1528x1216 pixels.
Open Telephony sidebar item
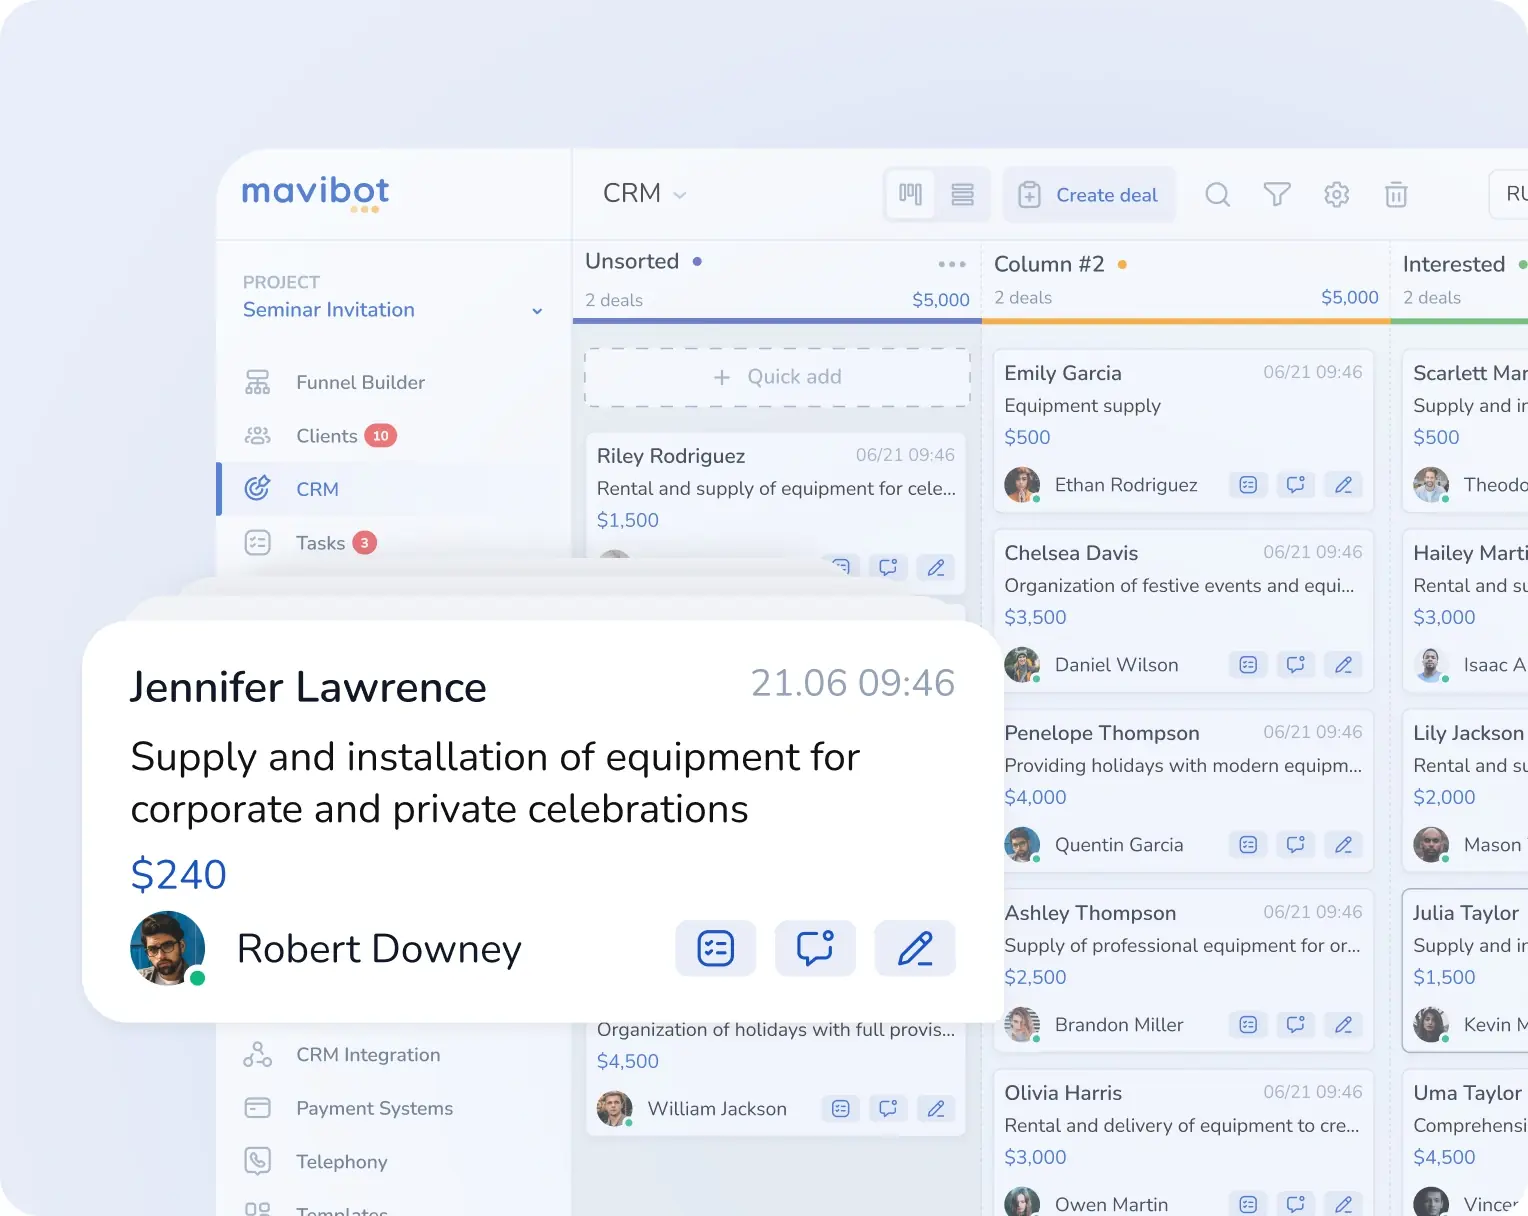341,1162
